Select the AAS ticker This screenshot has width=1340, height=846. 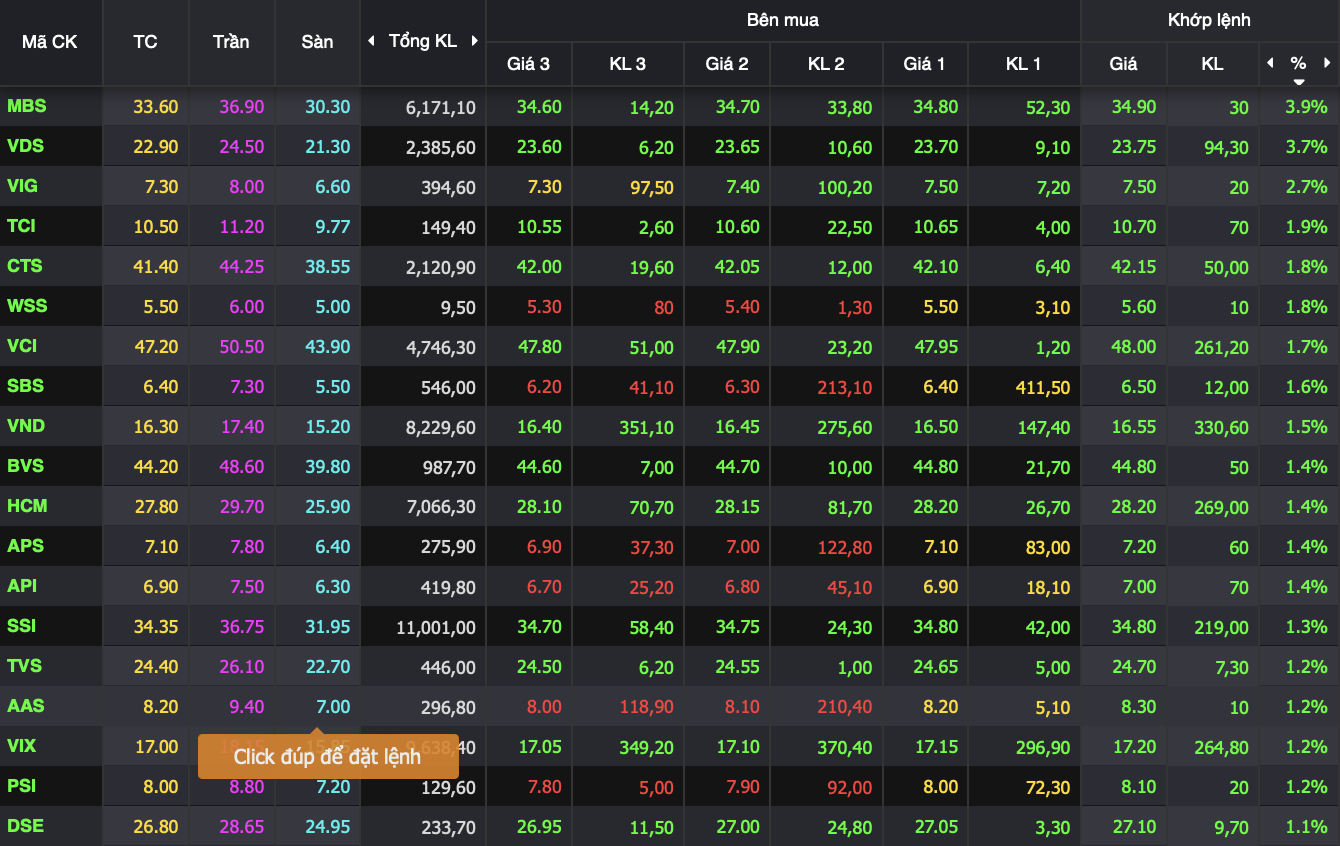pos(26,706)
